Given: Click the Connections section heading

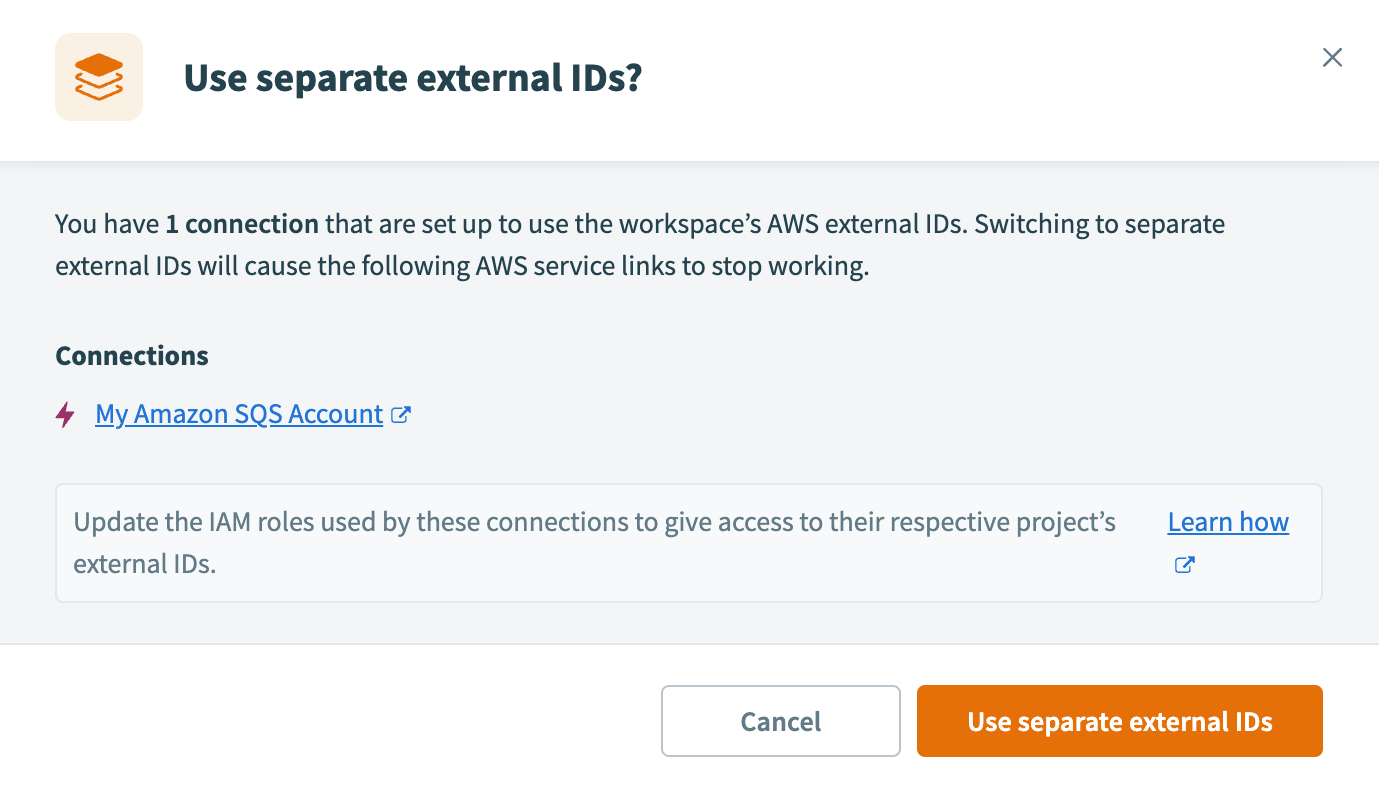Looking at the screenshot, I should 131,355.
